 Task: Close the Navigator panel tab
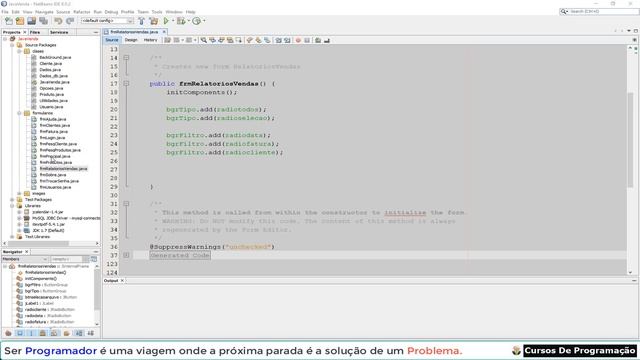coord(27,252)
